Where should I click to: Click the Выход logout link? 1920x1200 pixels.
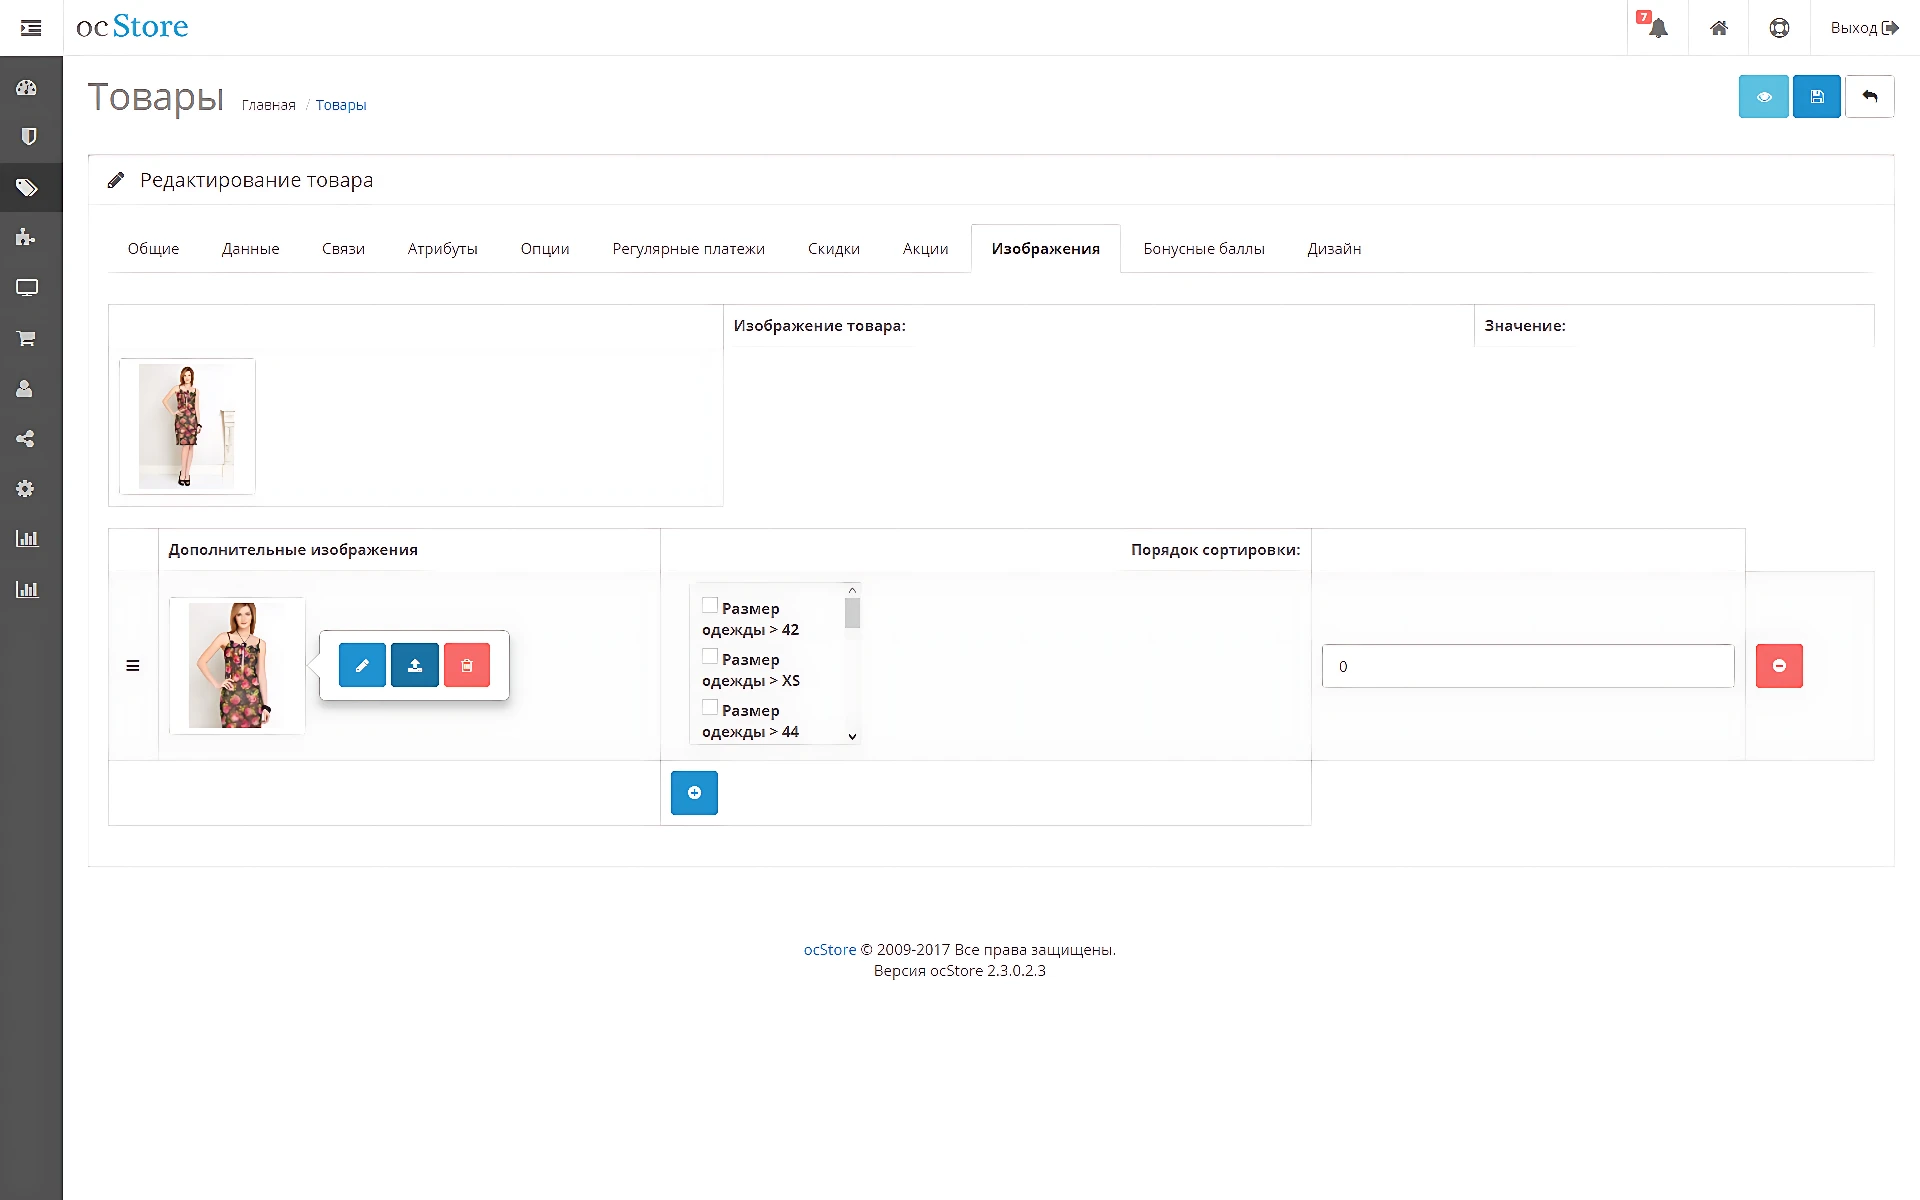pyautogui.click(x=1864, y=28)
